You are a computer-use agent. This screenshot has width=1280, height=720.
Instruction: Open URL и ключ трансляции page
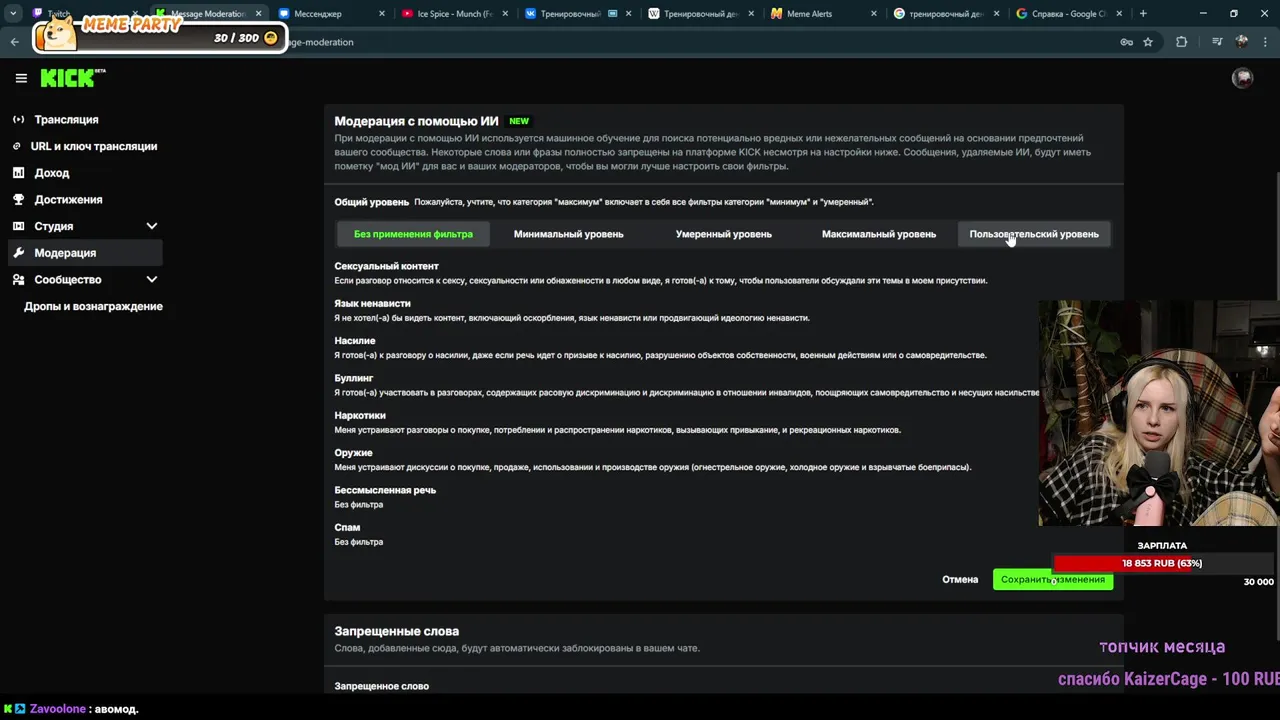pos(94,146)
